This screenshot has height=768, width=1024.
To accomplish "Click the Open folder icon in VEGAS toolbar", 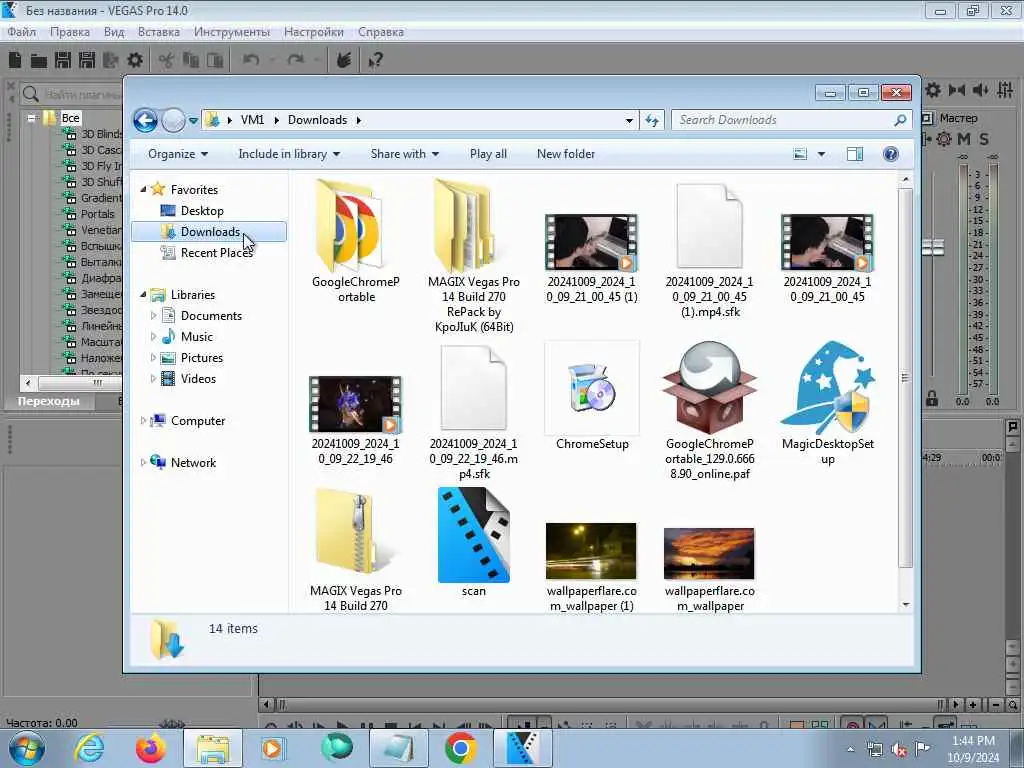I will (x=39, y=61).
